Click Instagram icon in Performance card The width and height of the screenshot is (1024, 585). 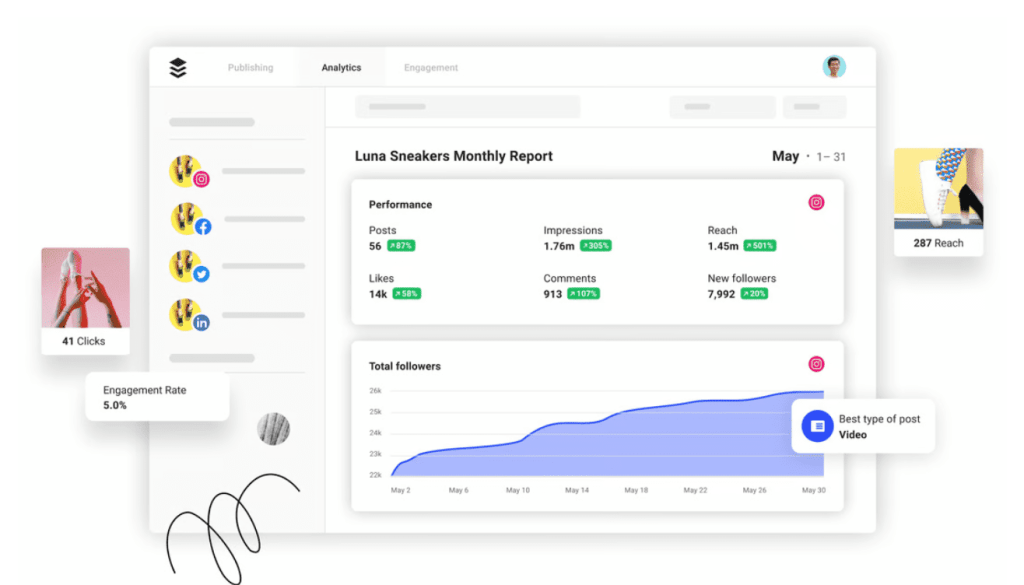click(816, 203)
